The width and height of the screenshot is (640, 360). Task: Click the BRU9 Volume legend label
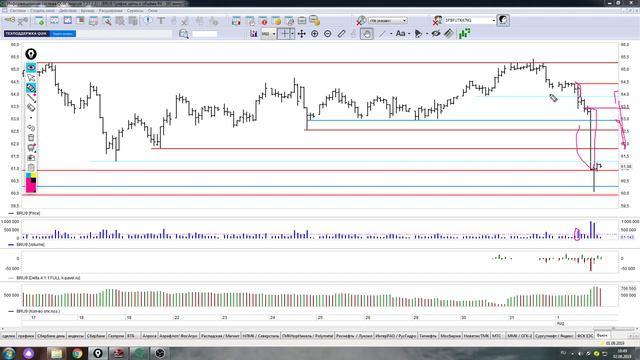pyautogui.click(x=31, y=244)
